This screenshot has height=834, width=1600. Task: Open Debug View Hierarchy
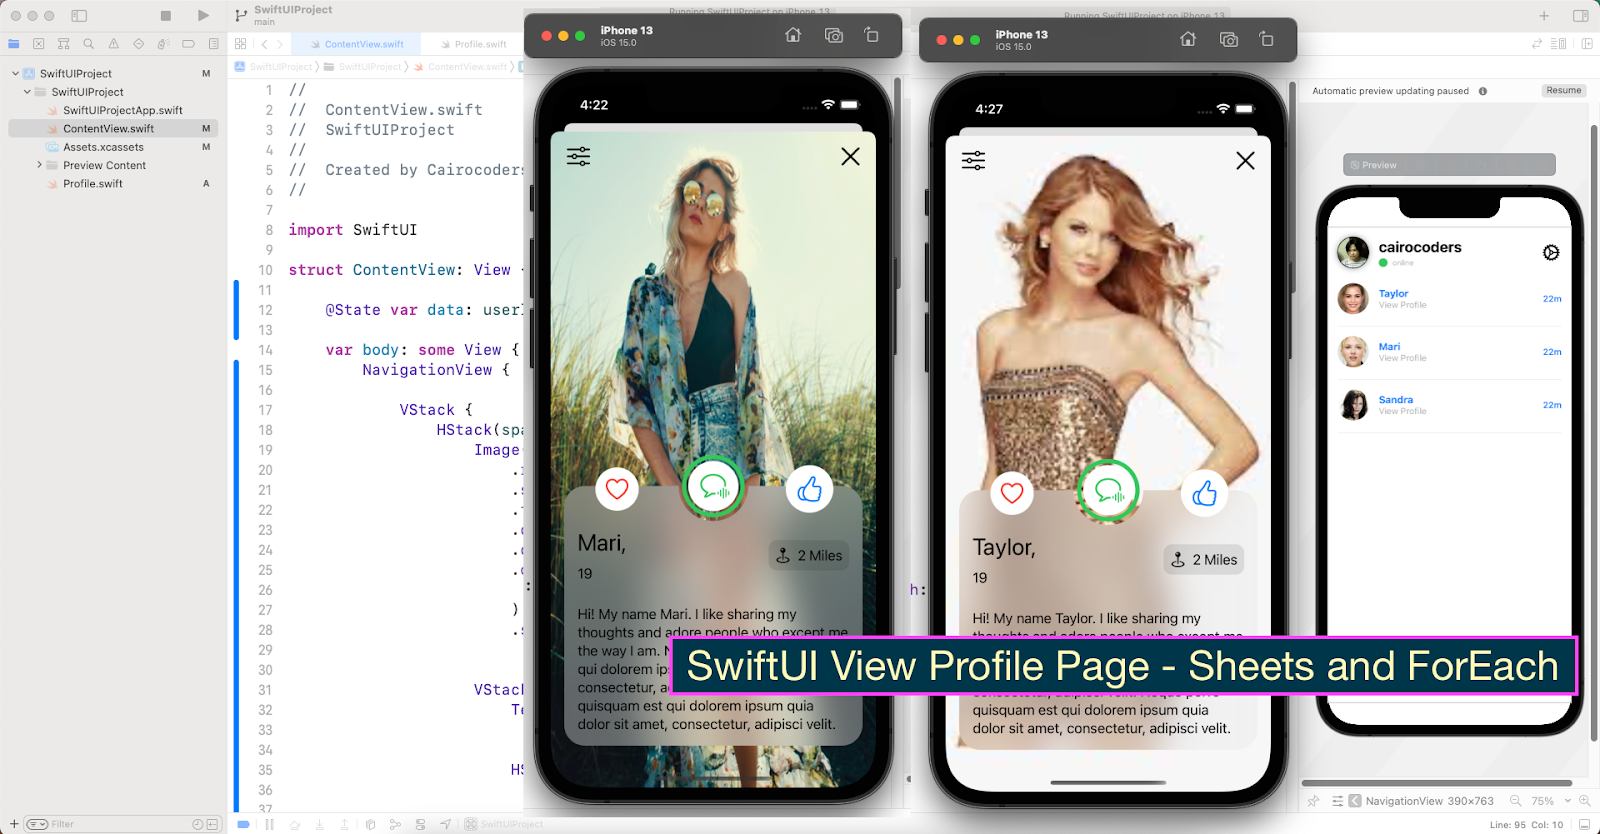[x=371, y=824]
